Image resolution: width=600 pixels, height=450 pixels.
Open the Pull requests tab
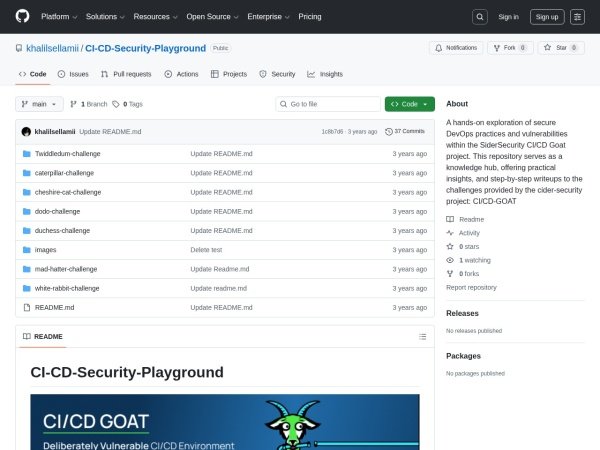pos(126,74)
